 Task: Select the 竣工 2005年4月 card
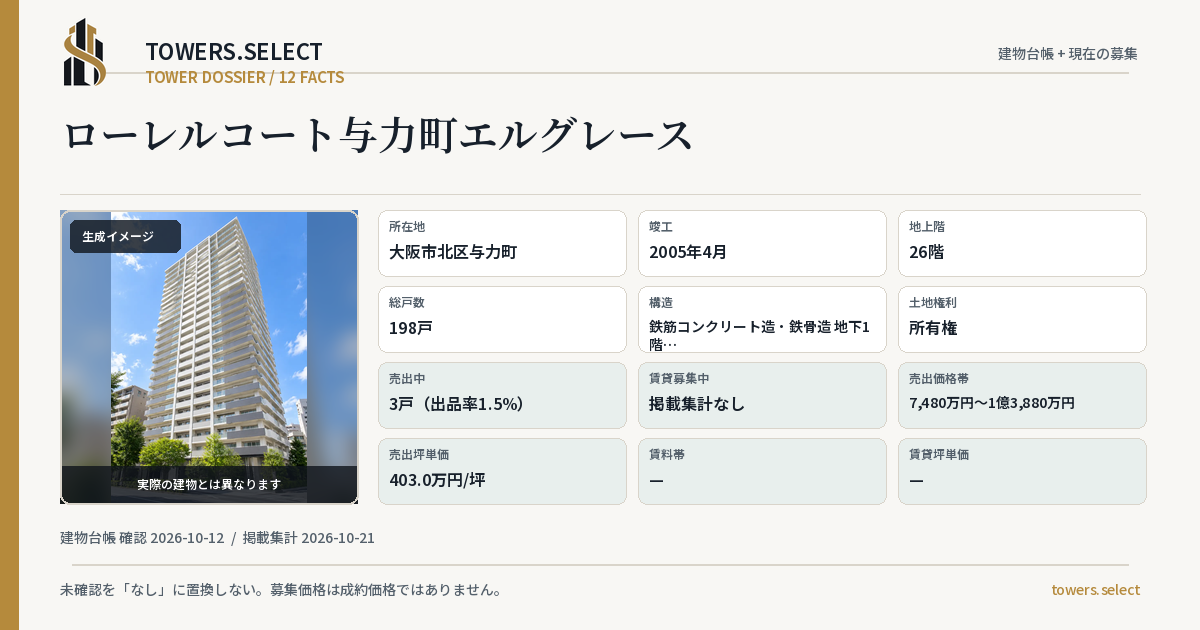(762, 243)
